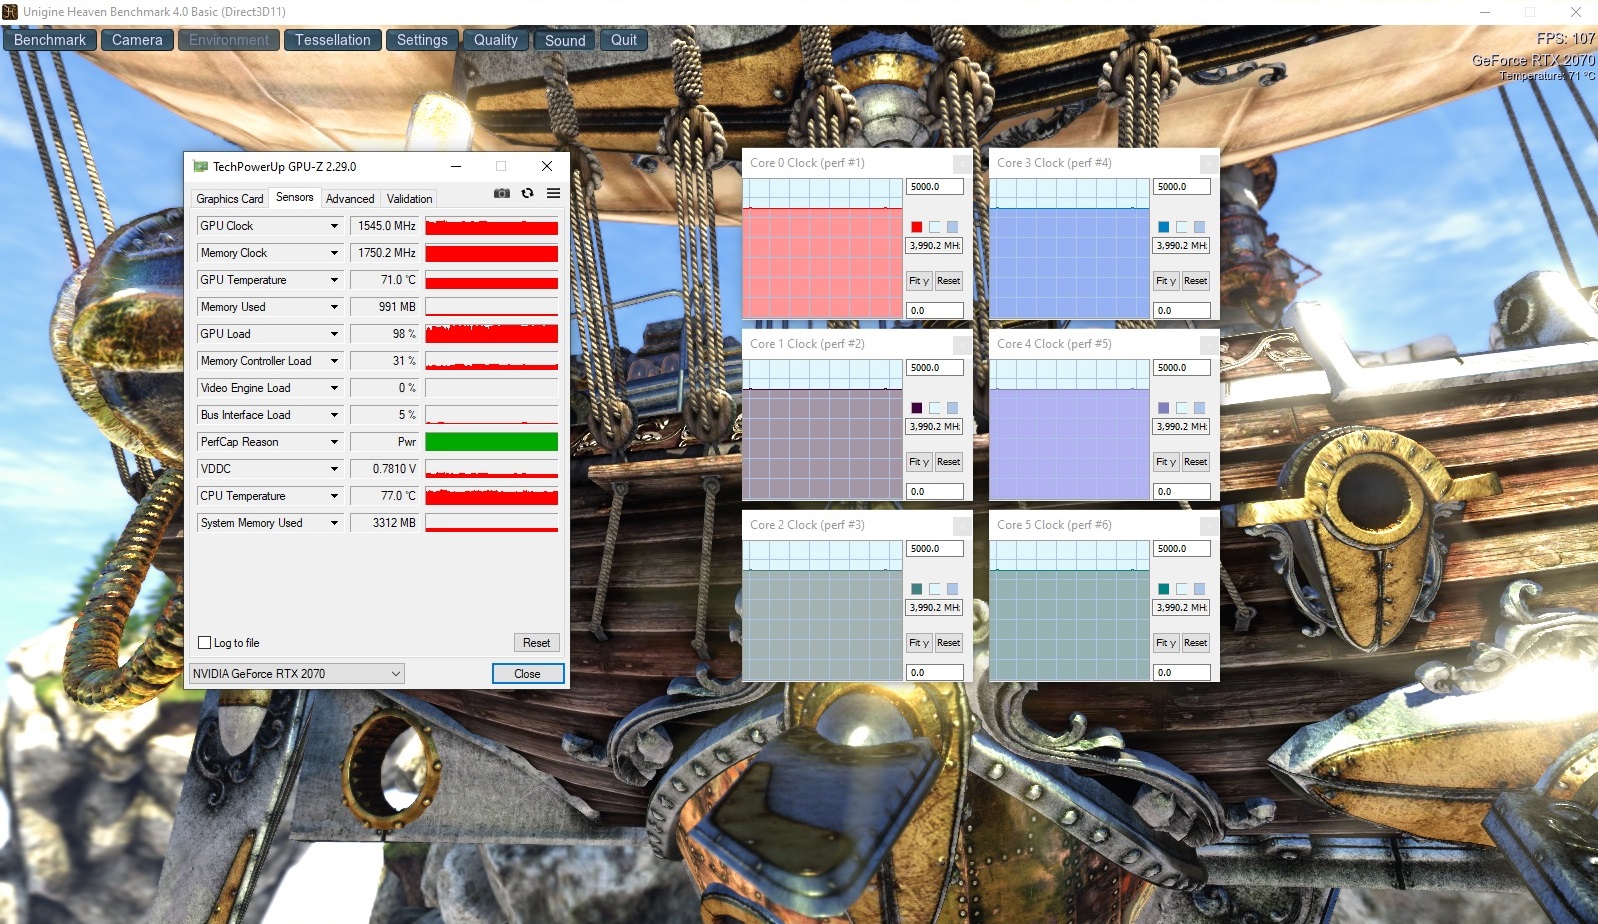This screenshot has height=924, width=1598.
Task: Expand the Video Engine Load dropdown
Action: pos(334,388)
